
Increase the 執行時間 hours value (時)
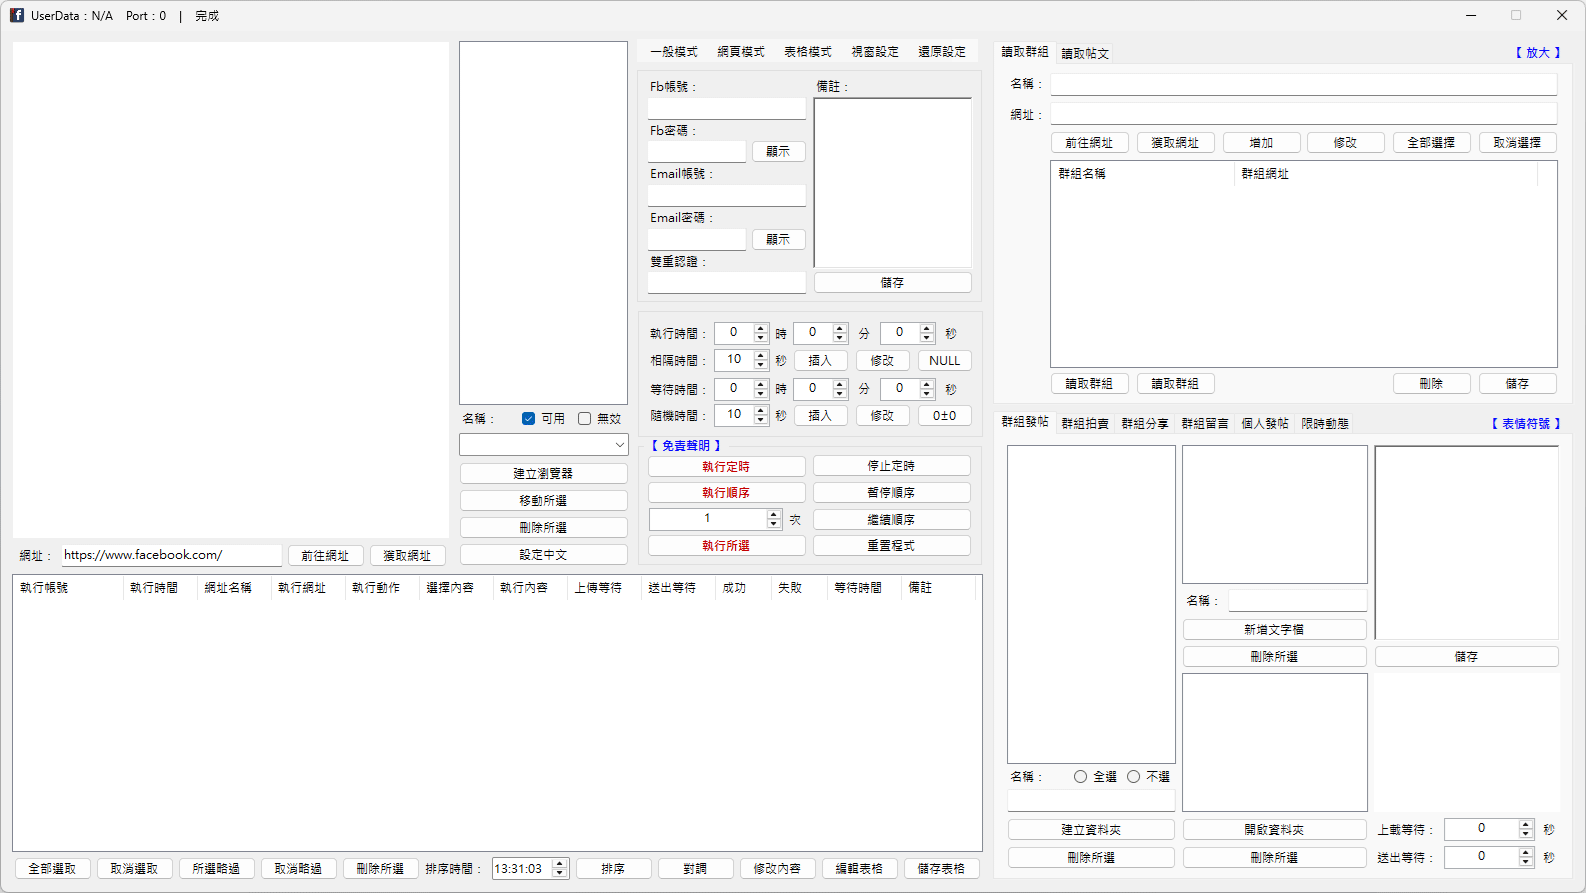click(x=761, y=328)
